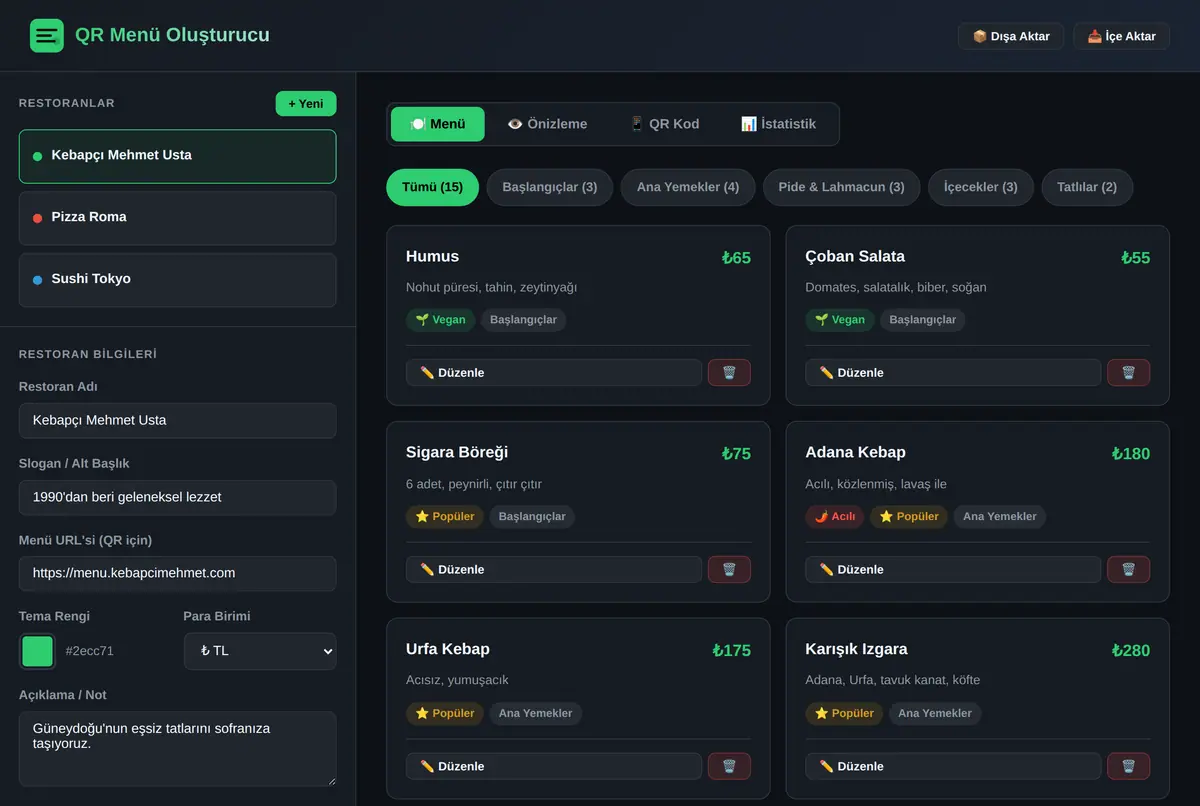Click the Acılı tag on Adana Kebap
This screenshot has width=1200, height=806.
point(835,517)
